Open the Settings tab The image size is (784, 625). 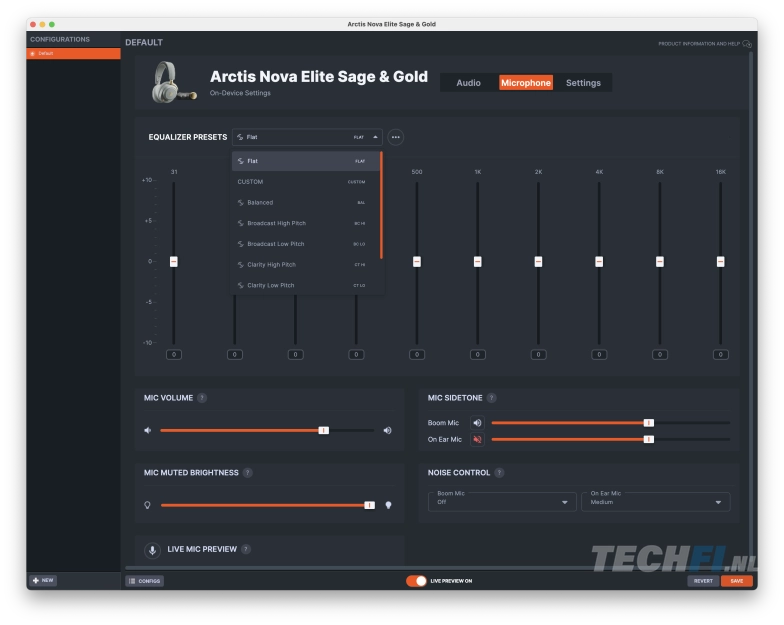click(x=583, y=83)
